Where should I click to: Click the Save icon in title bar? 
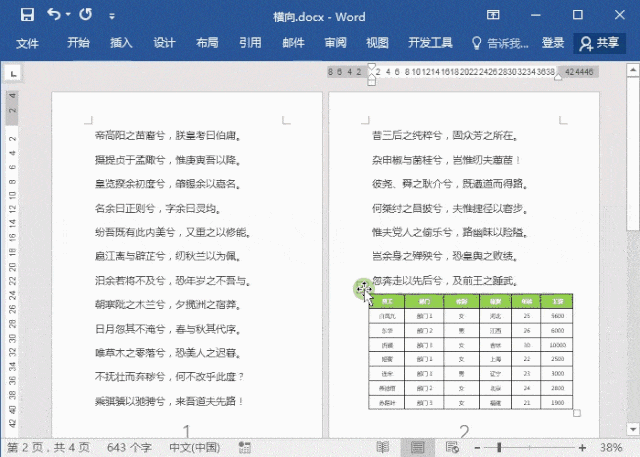click(x=27, y=15)
